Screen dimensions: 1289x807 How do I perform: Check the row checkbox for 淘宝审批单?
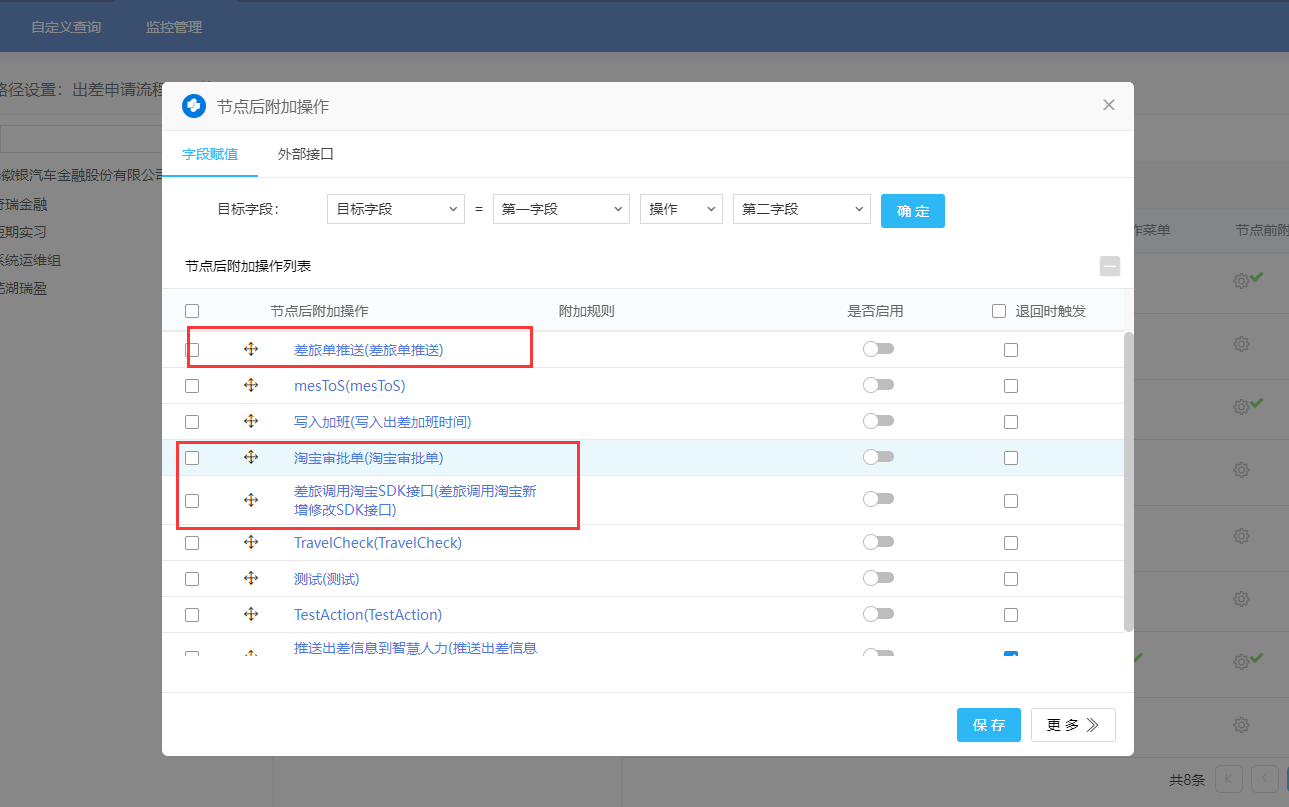coord(192,458)
